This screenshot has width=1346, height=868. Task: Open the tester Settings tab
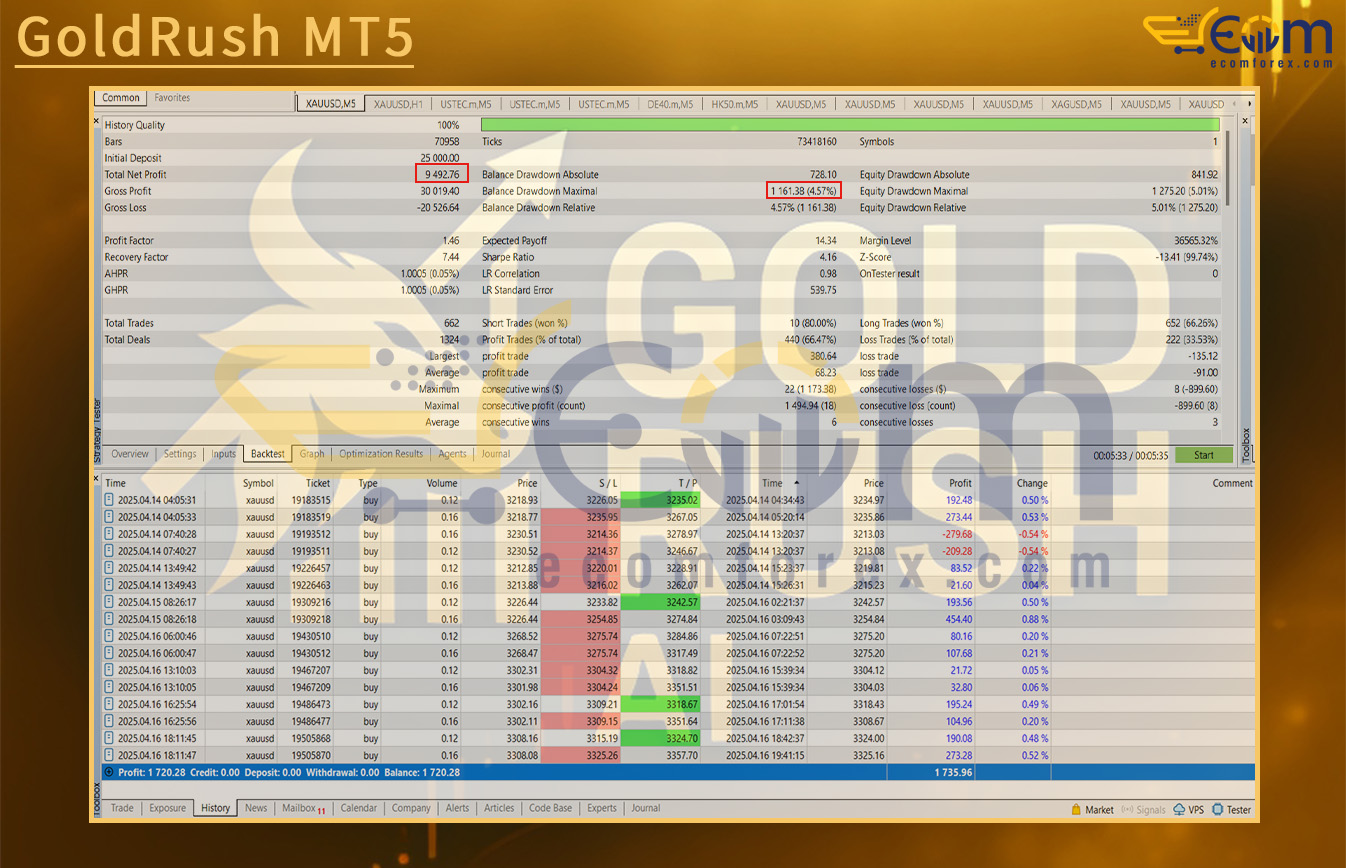pos(180,454)
